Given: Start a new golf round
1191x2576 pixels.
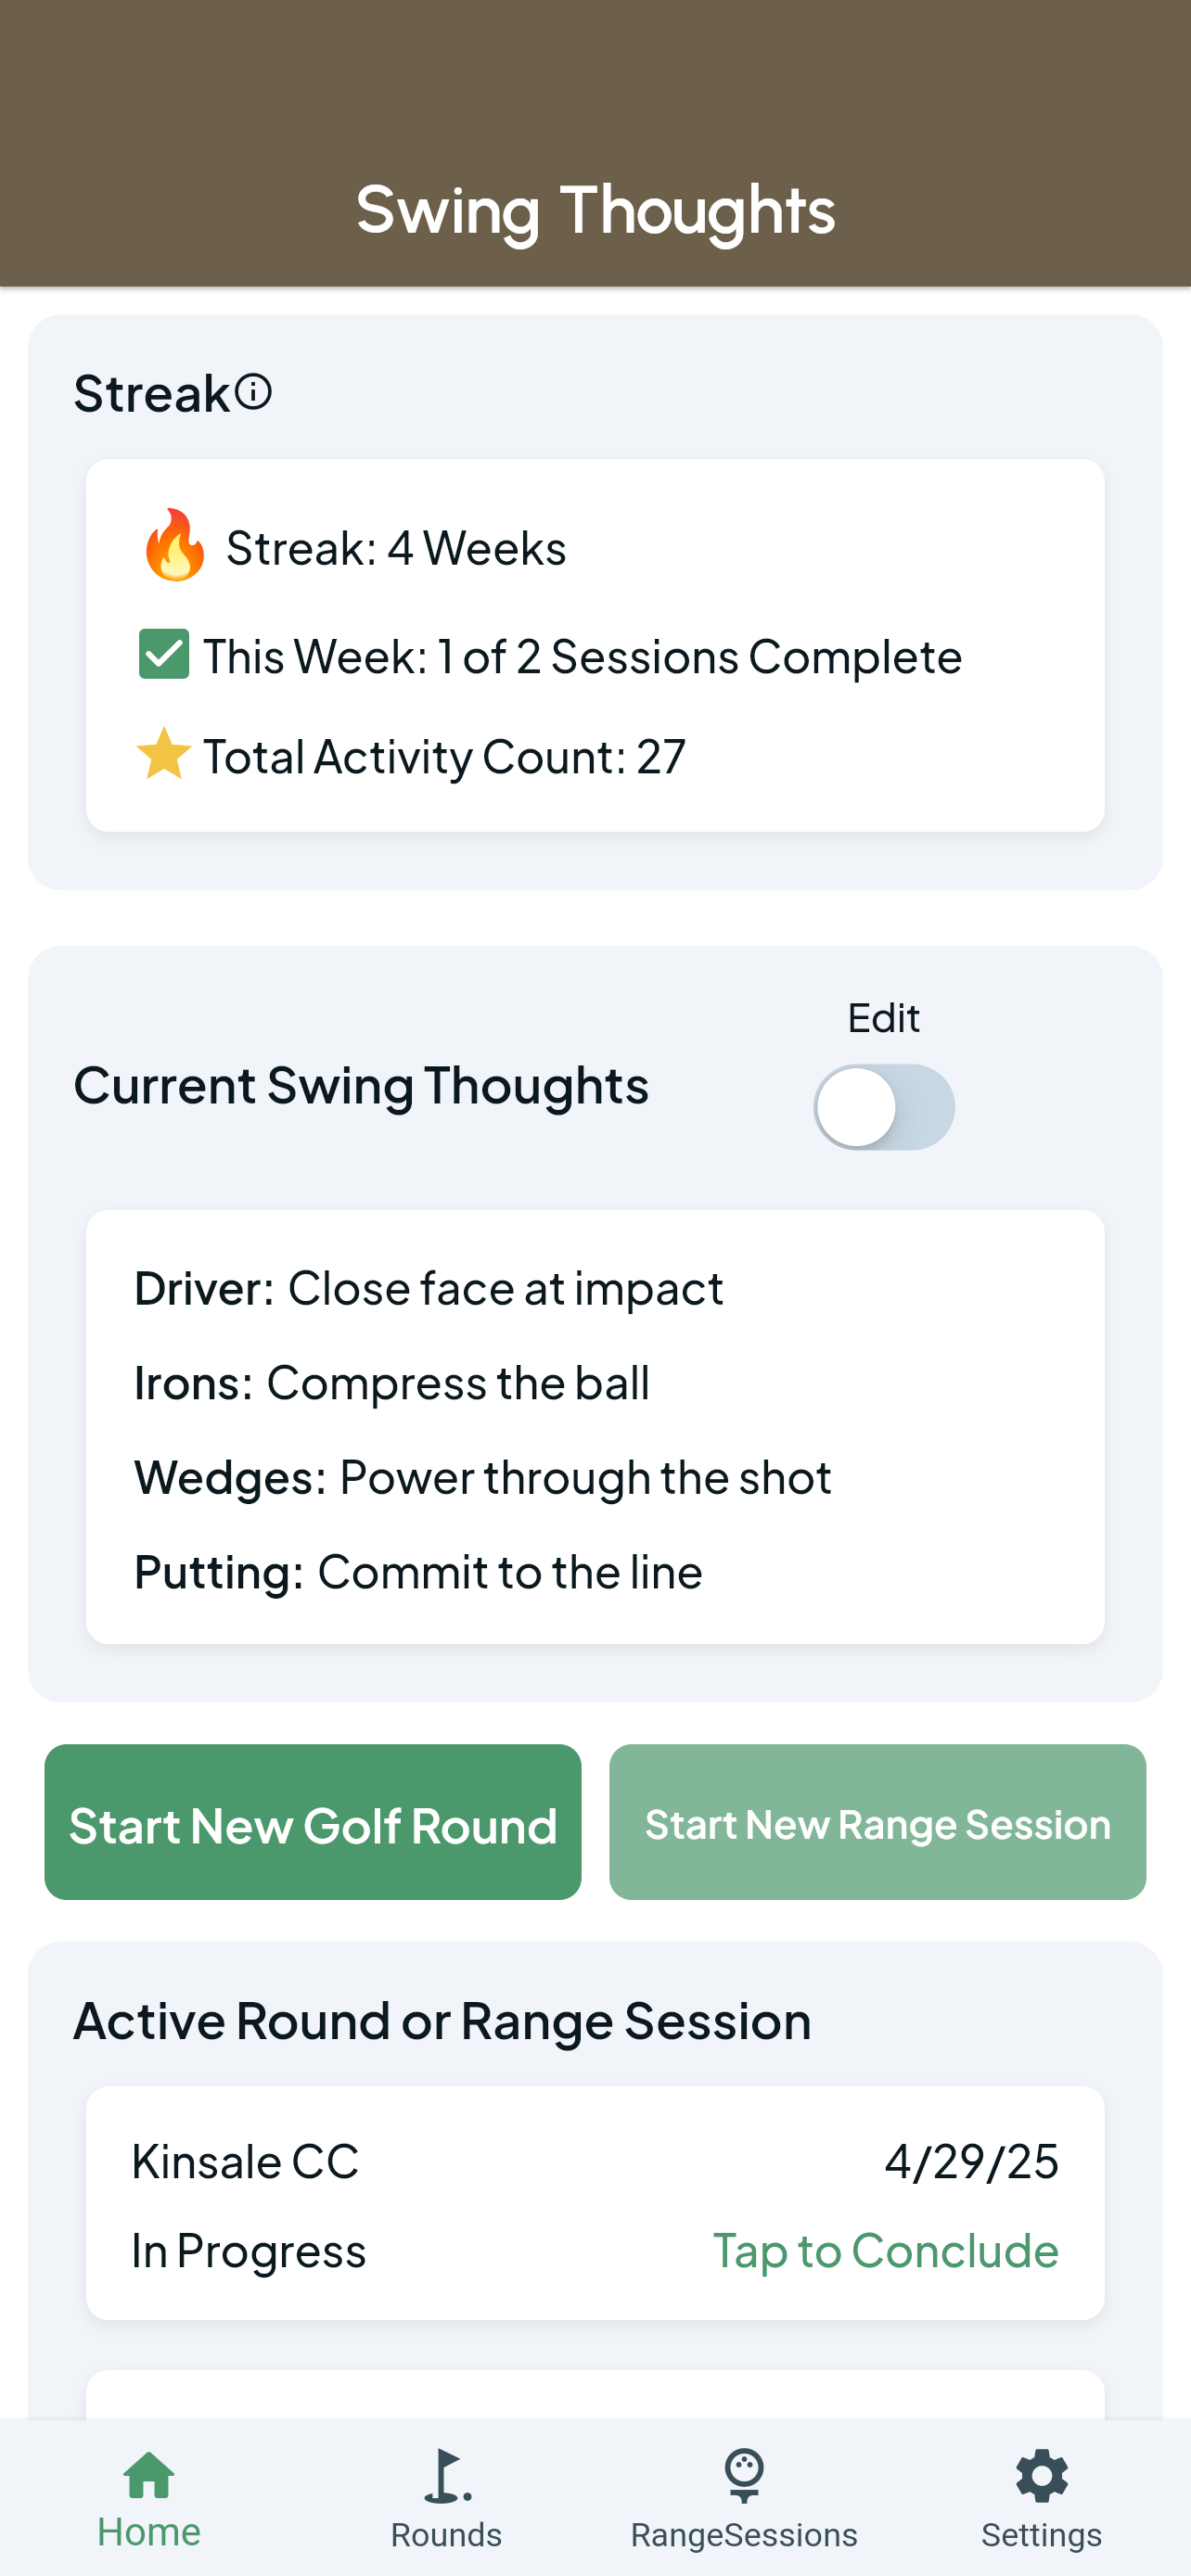Looking at the screenshot, I should pyautogui.click(x=313, y=1822).
